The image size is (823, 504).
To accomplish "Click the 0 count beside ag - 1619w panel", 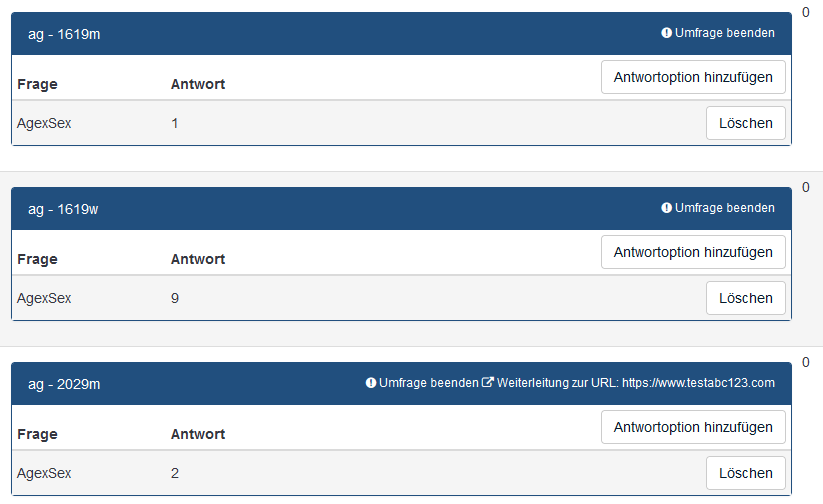I will (x=805, y=187).
